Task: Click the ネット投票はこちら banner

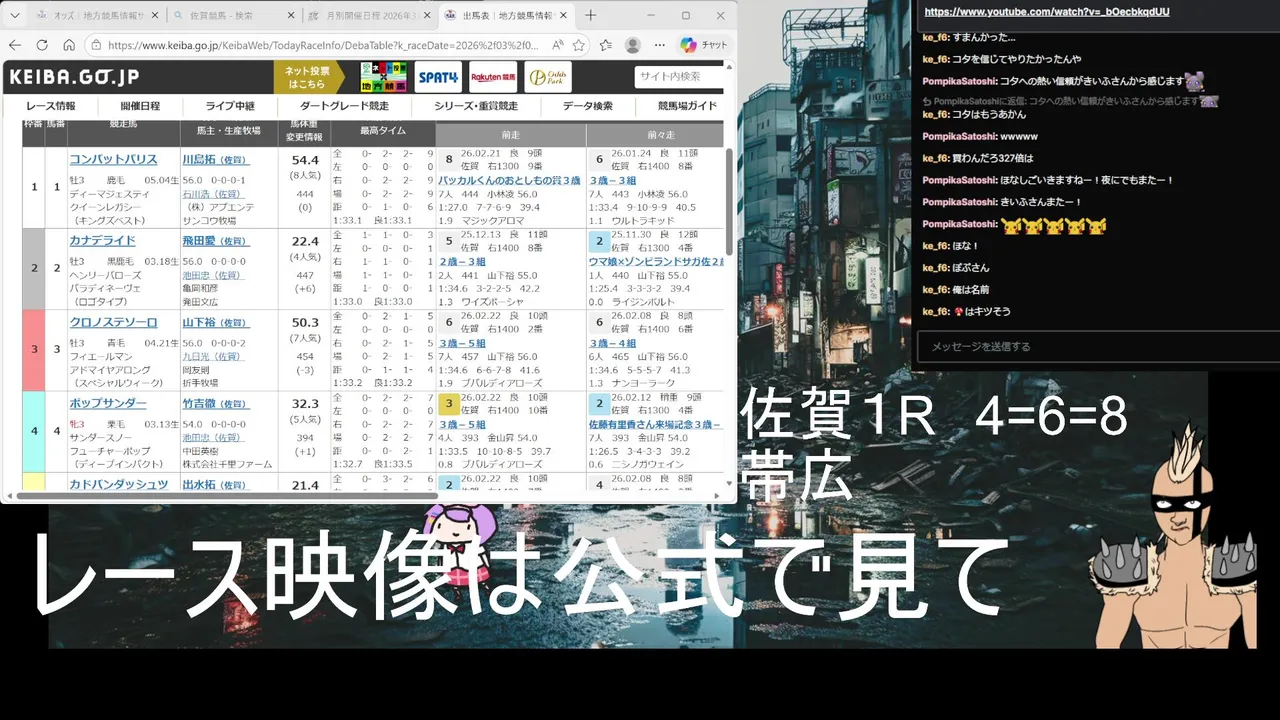Action: point(309,77)
